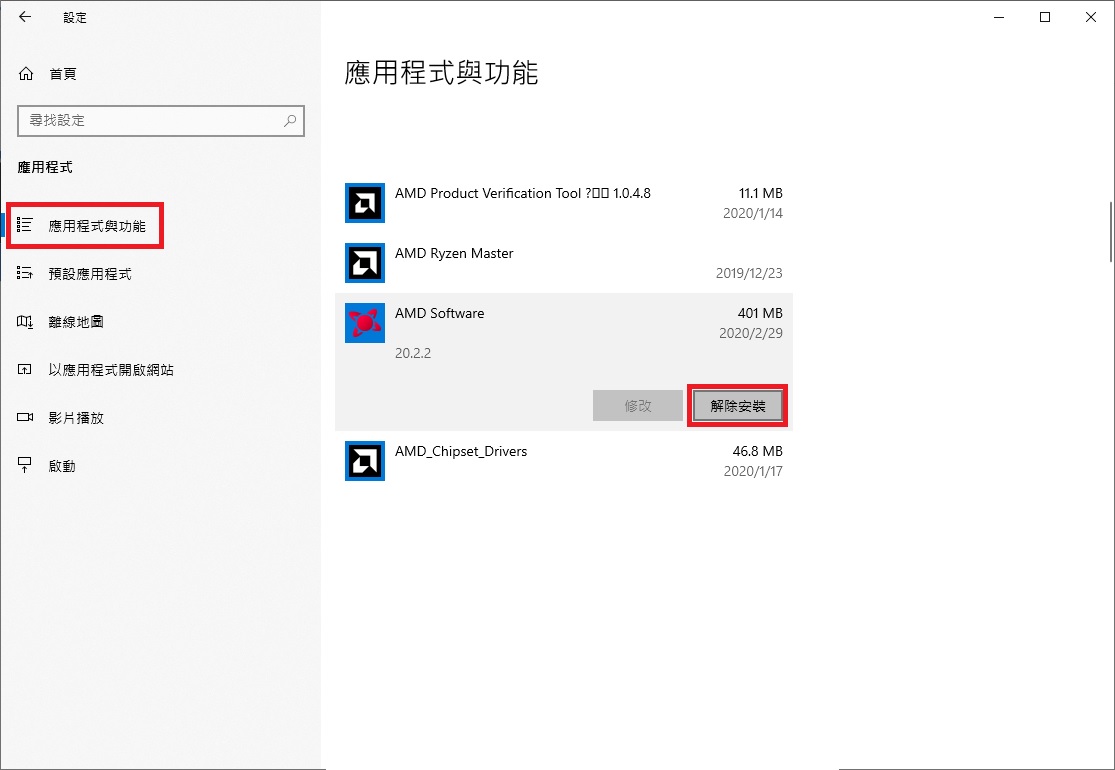Select the 離線地圖 map icon
Image resolution: width=1115 pixels, height=770 pixels.
click(25, 321)
